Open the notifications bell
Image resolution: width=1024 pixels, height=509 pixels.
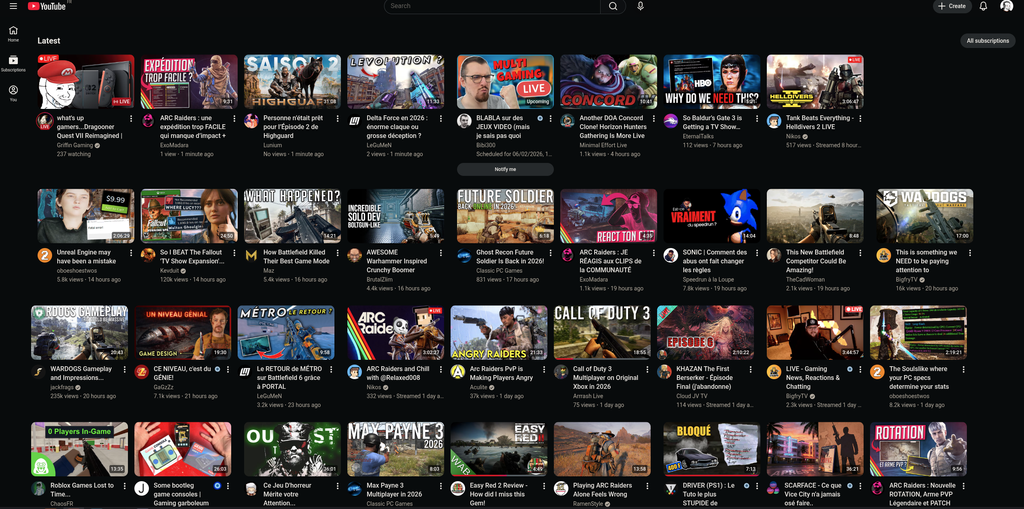[983, 6]
